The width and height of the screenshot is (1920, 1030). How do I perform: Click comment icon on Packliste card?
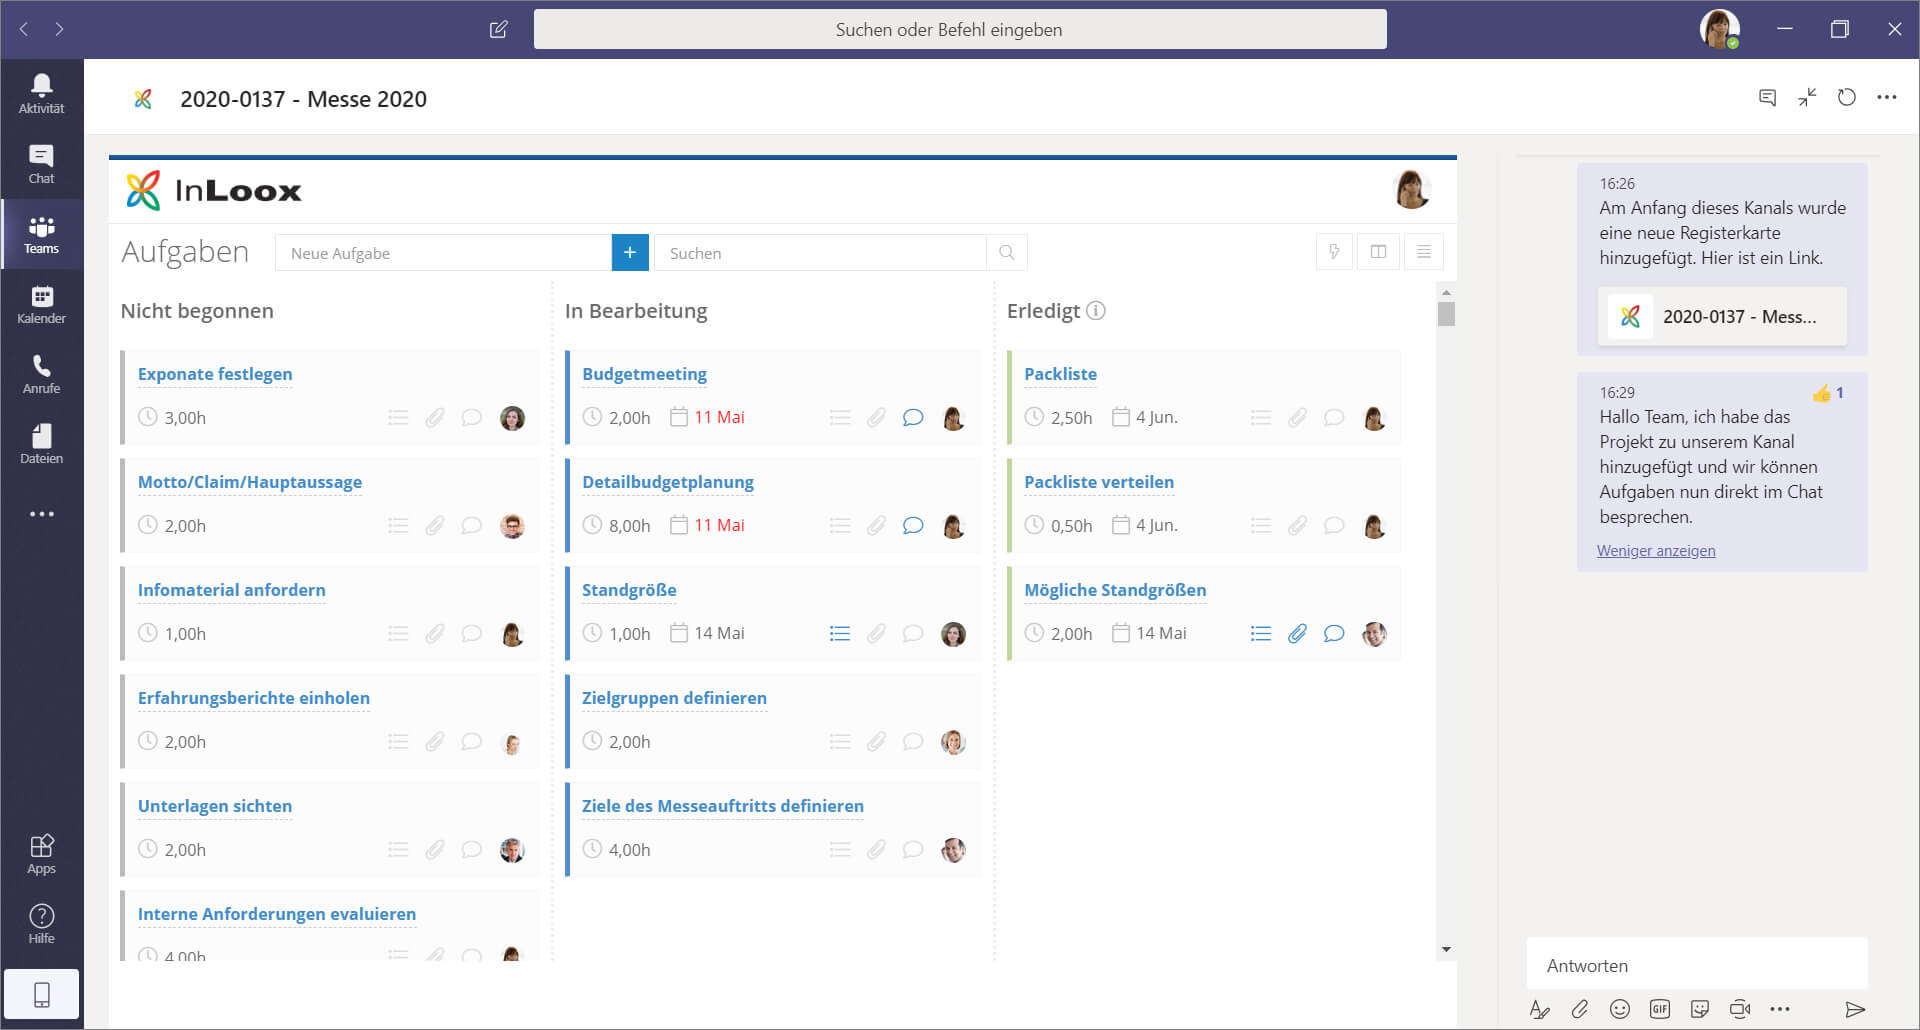[1334, 417]
